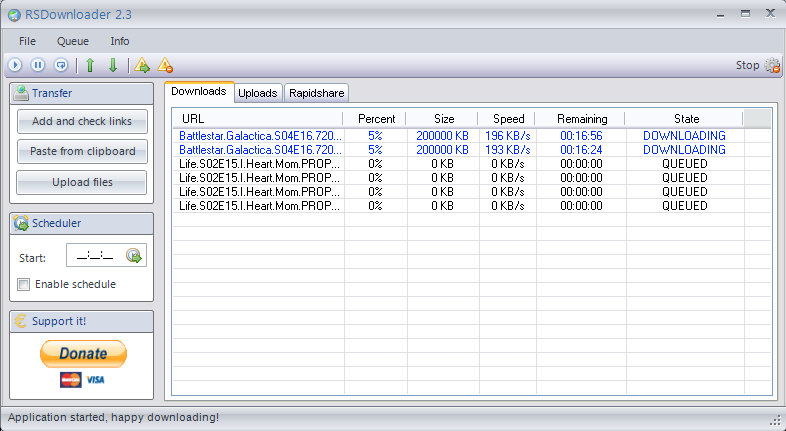Click the euro icon beside Support it!
The width and height of the screenshot is (786, 431).
[21, 321]
